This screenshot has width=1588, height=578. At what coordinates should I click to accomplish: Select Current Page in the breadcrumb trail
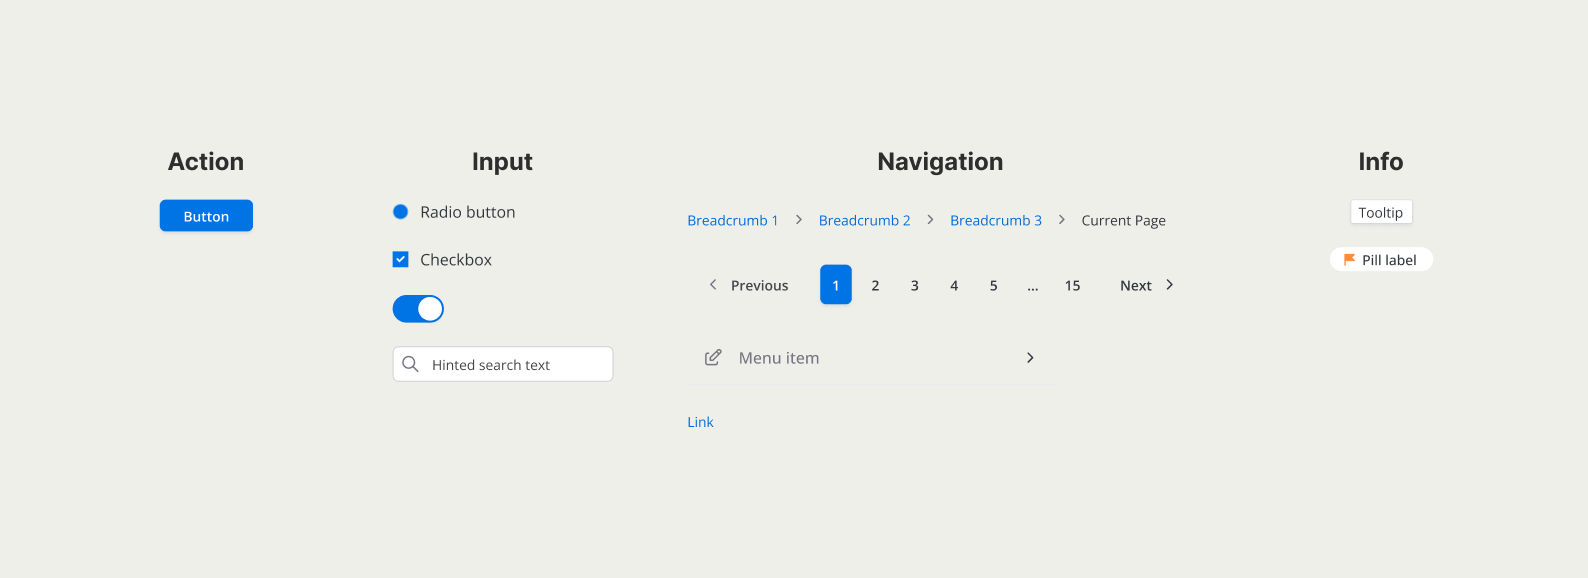1123,220
